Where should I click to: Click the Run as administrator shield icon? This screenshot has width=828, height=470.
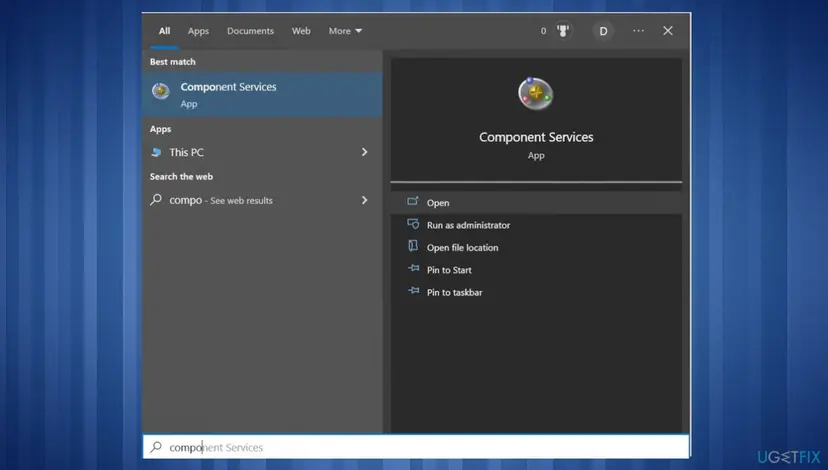(x=413, y=224)
